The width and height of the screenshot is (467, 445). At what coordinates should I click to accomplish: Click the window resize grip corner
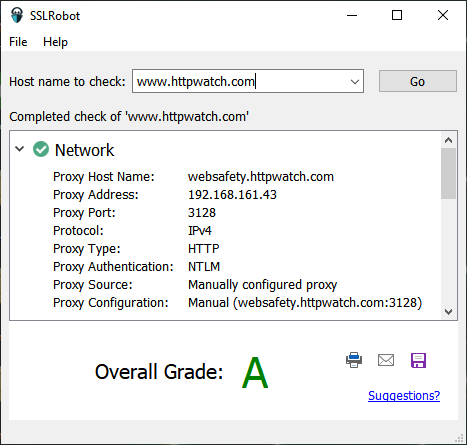click(x=460, y=438)
